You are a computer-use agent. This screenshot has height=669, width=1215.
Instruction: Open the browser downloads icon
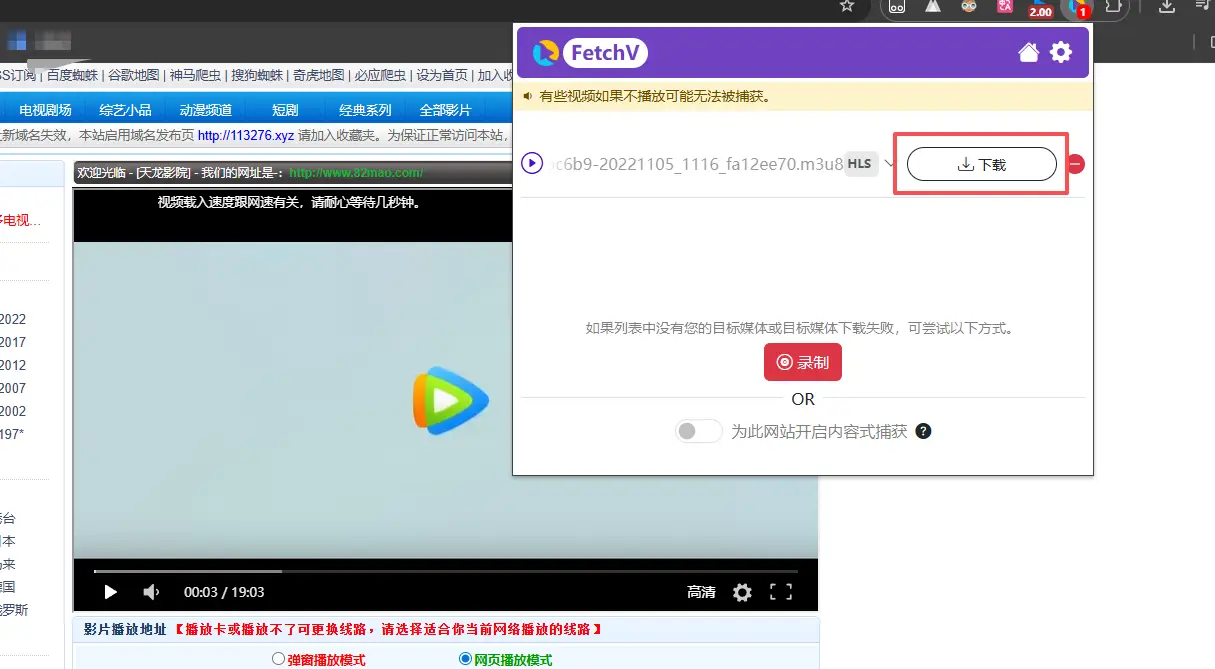coord(1166,8)
